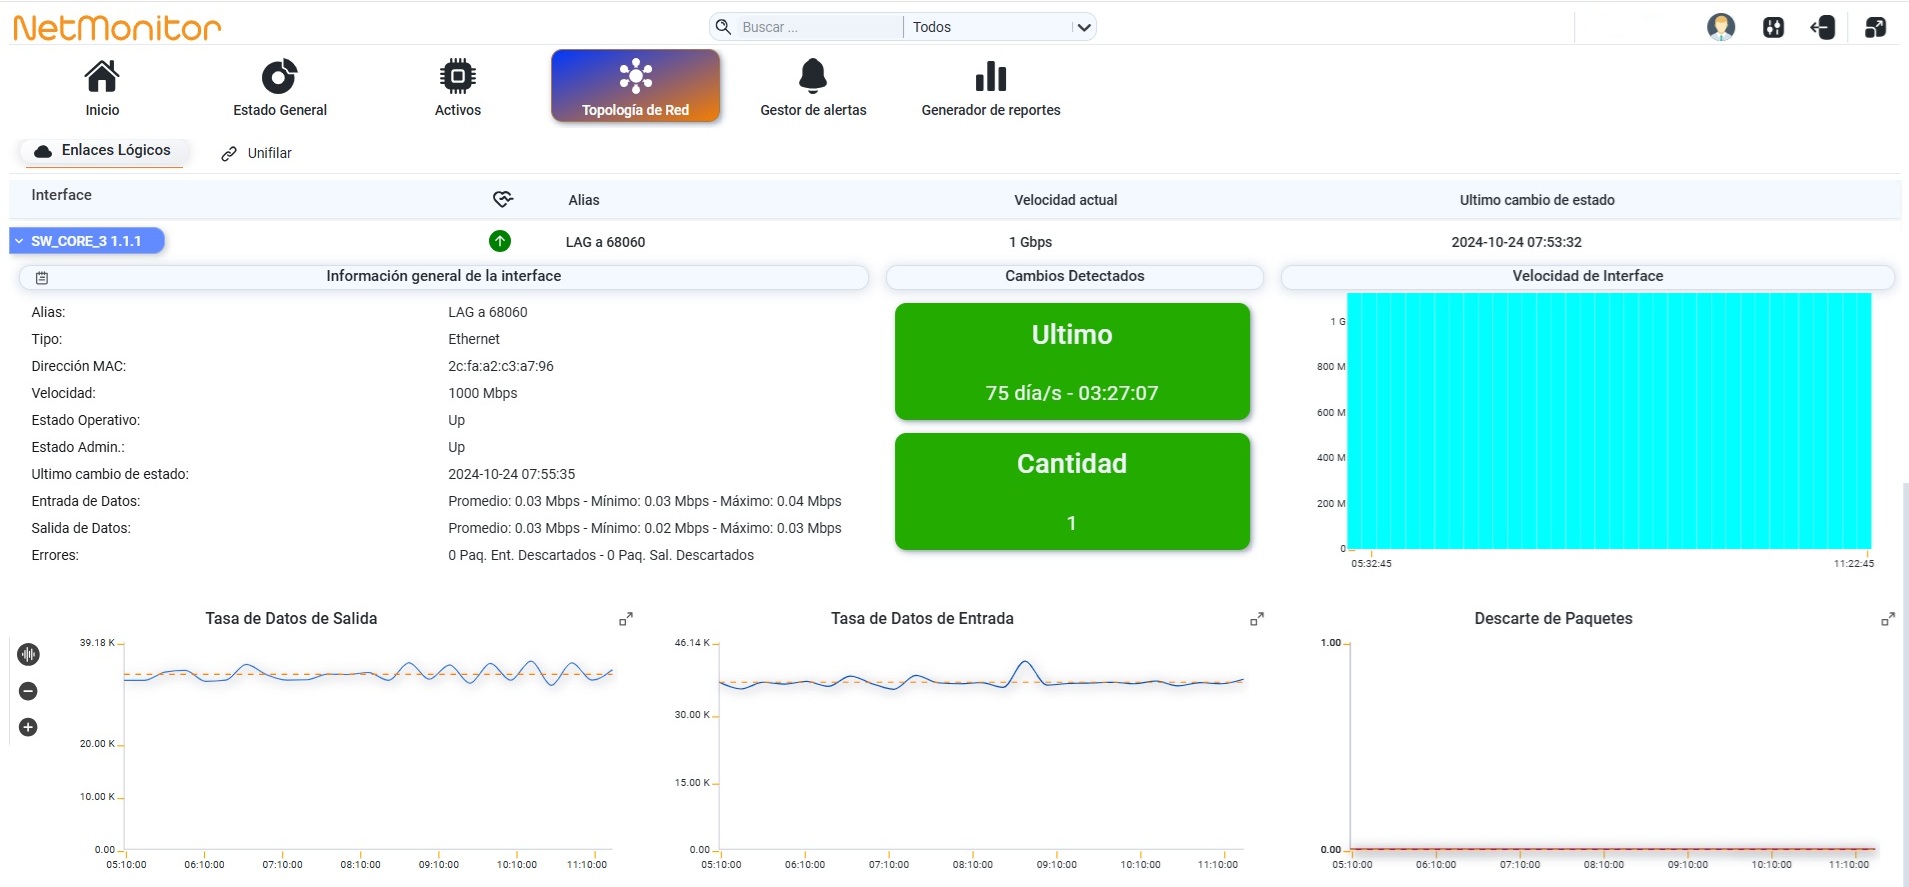
Task: Click the Ultimo green status card
Action: (1072, 362)
